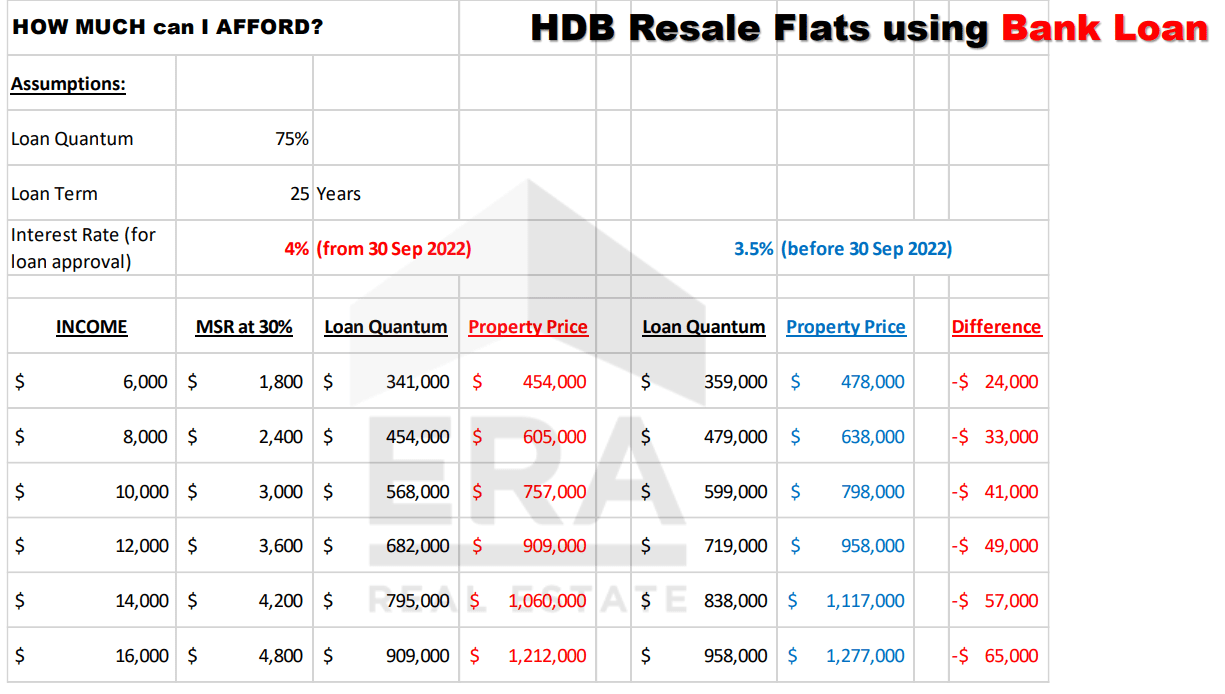Viewport: 1225px width, 694px height.
Task: Select the red 4% interest rate cell
Action: 296,249
